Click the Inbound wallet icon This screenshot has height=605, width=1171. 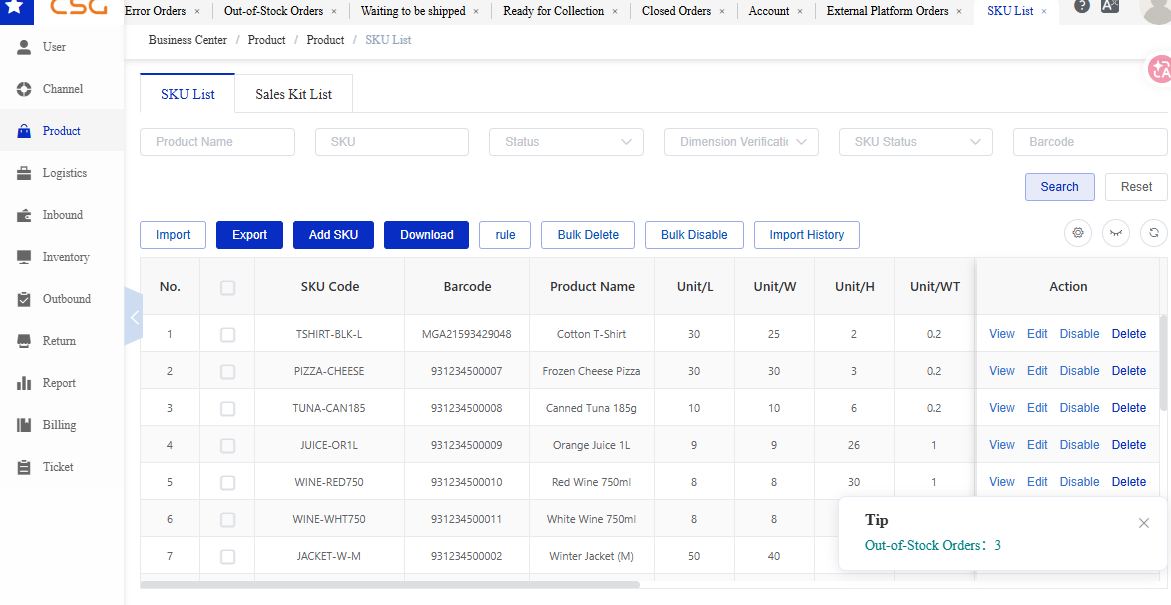pos(25,215)
